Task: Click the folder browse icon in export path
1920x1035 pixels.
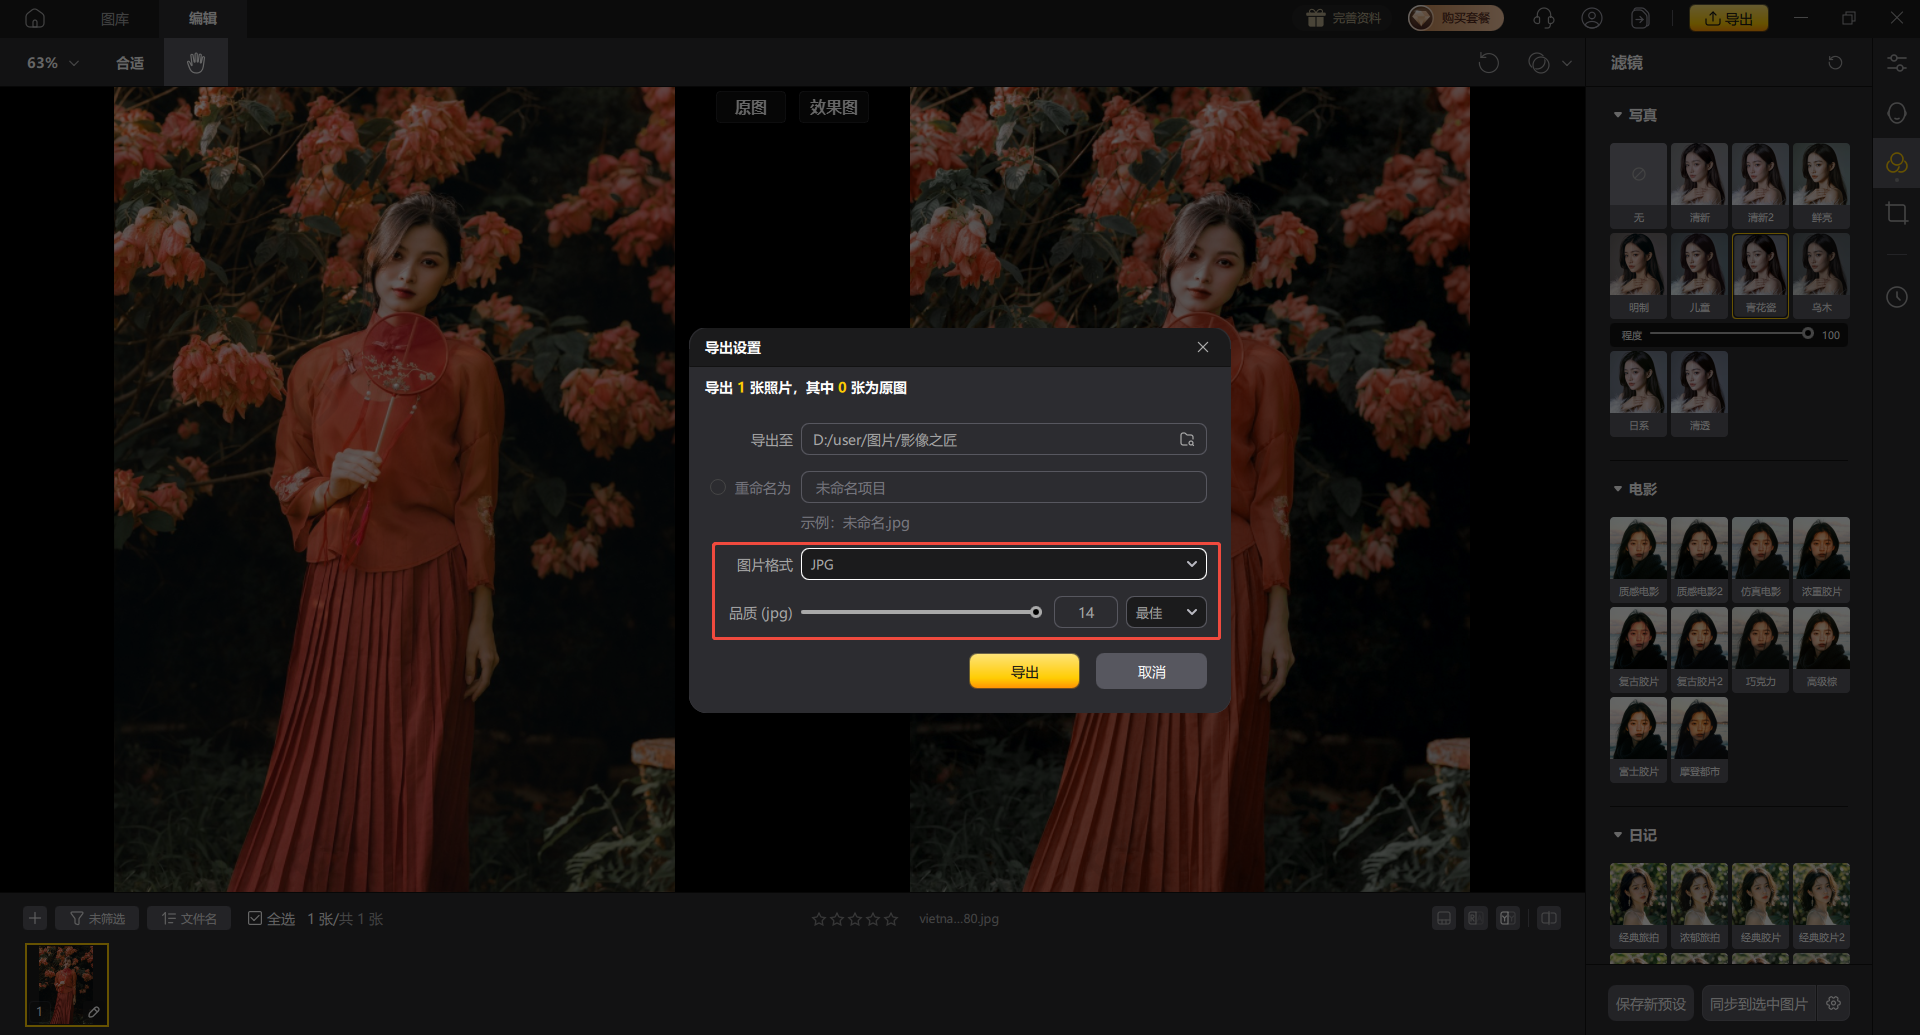Action: coord(1187,440)
